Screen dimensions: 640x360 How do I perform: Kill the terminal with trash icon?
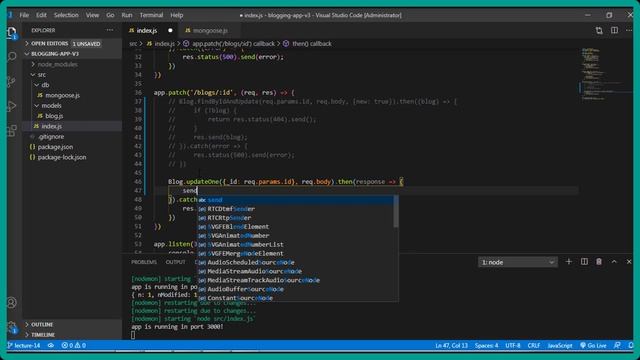tap(599, 262)
